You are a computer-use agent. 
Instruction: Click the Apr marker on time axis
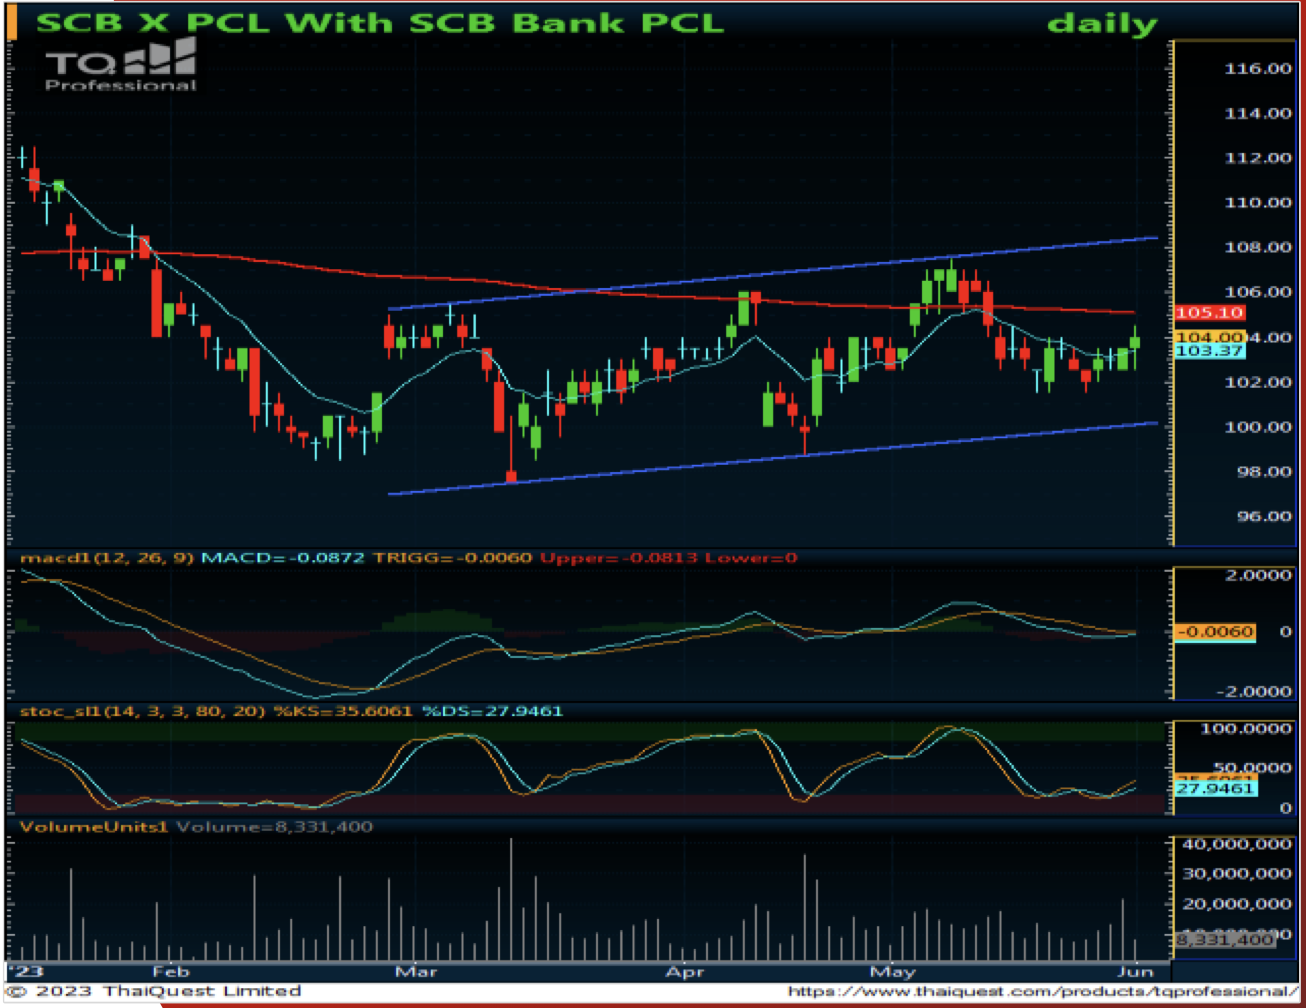684,971
